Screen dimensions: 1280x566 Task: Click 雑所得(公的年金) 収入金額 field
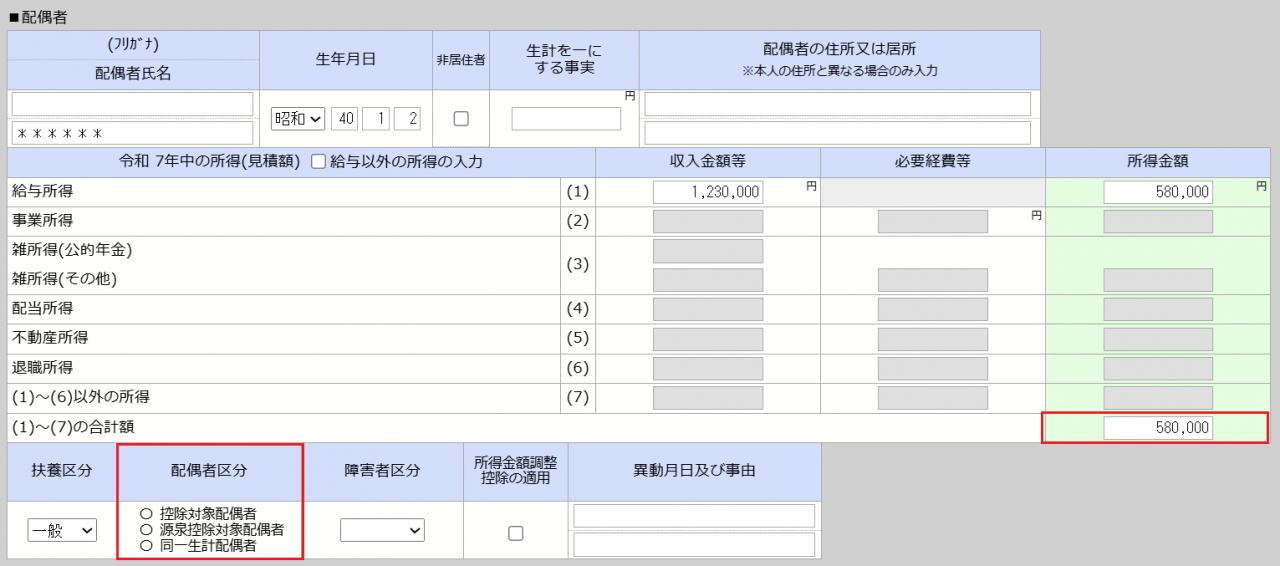(708, 250)
